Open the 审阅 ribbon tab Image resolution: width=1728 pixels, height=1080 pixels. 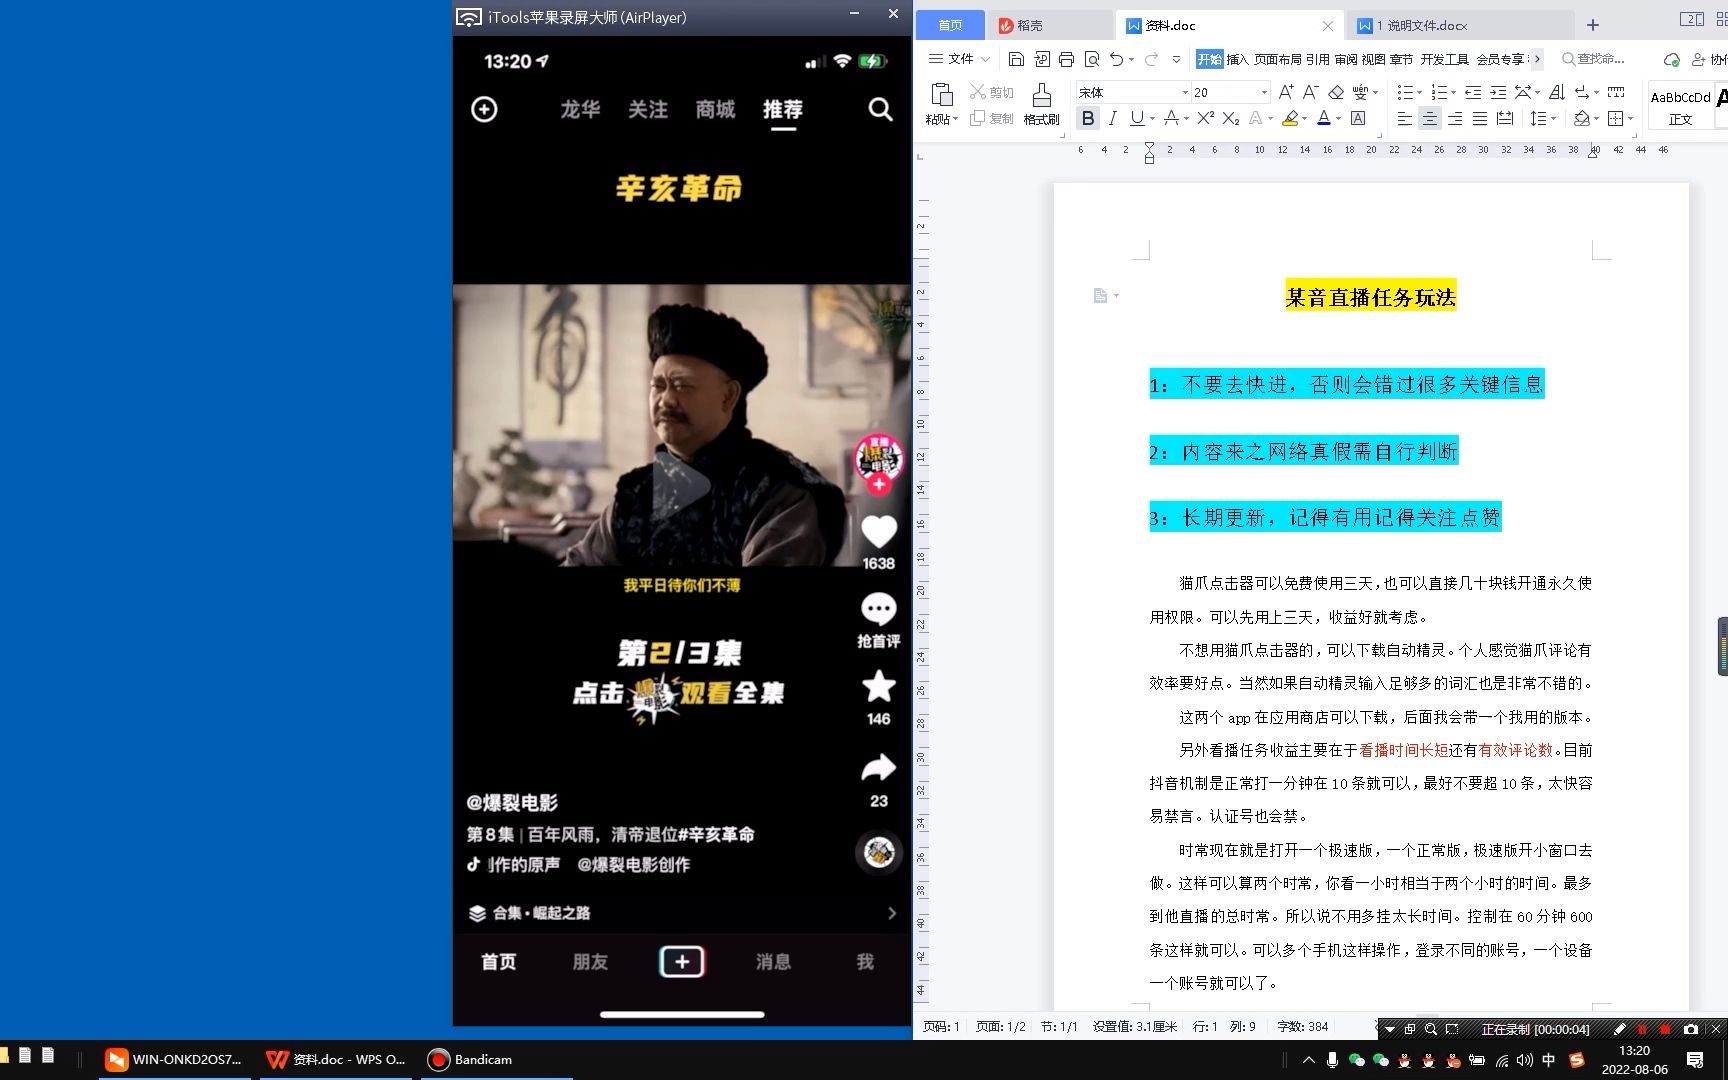click(x=1345, y=59)
